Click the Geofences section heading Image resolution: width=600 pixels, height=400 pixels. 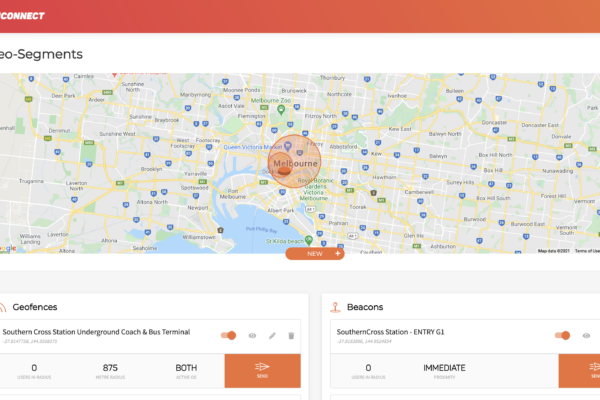coord(35,307)
